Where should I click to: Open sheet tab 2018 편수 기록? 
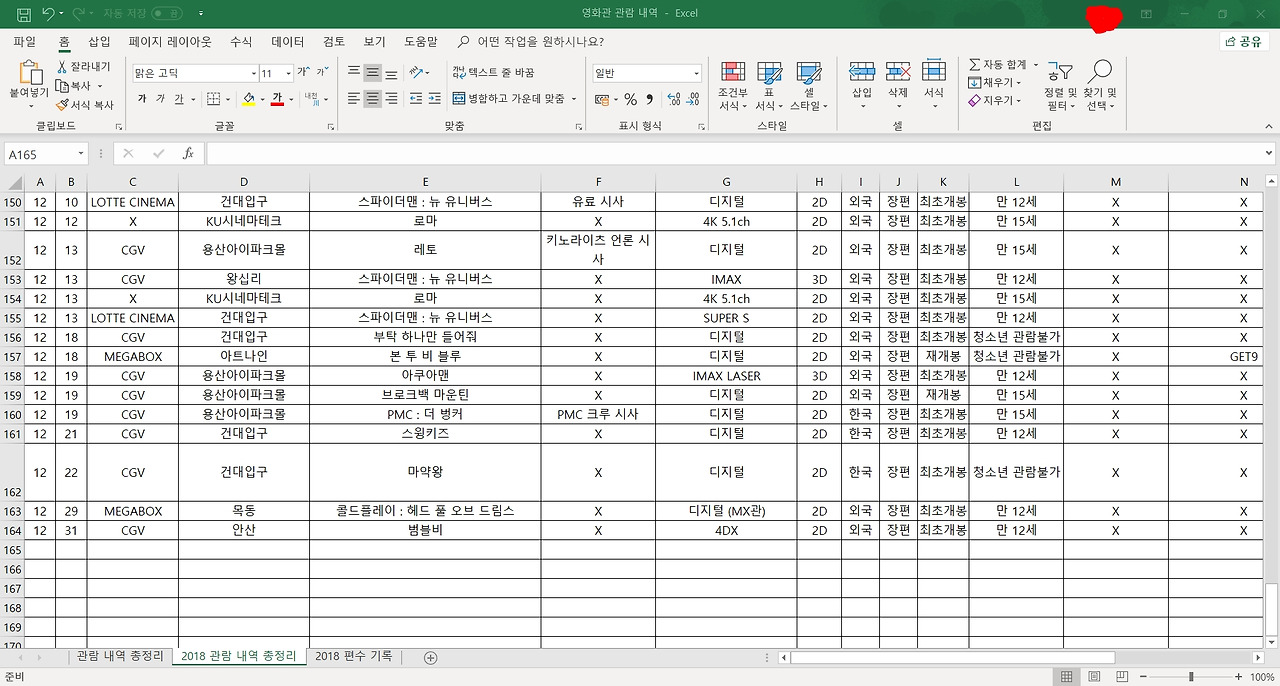coord(353,657)
